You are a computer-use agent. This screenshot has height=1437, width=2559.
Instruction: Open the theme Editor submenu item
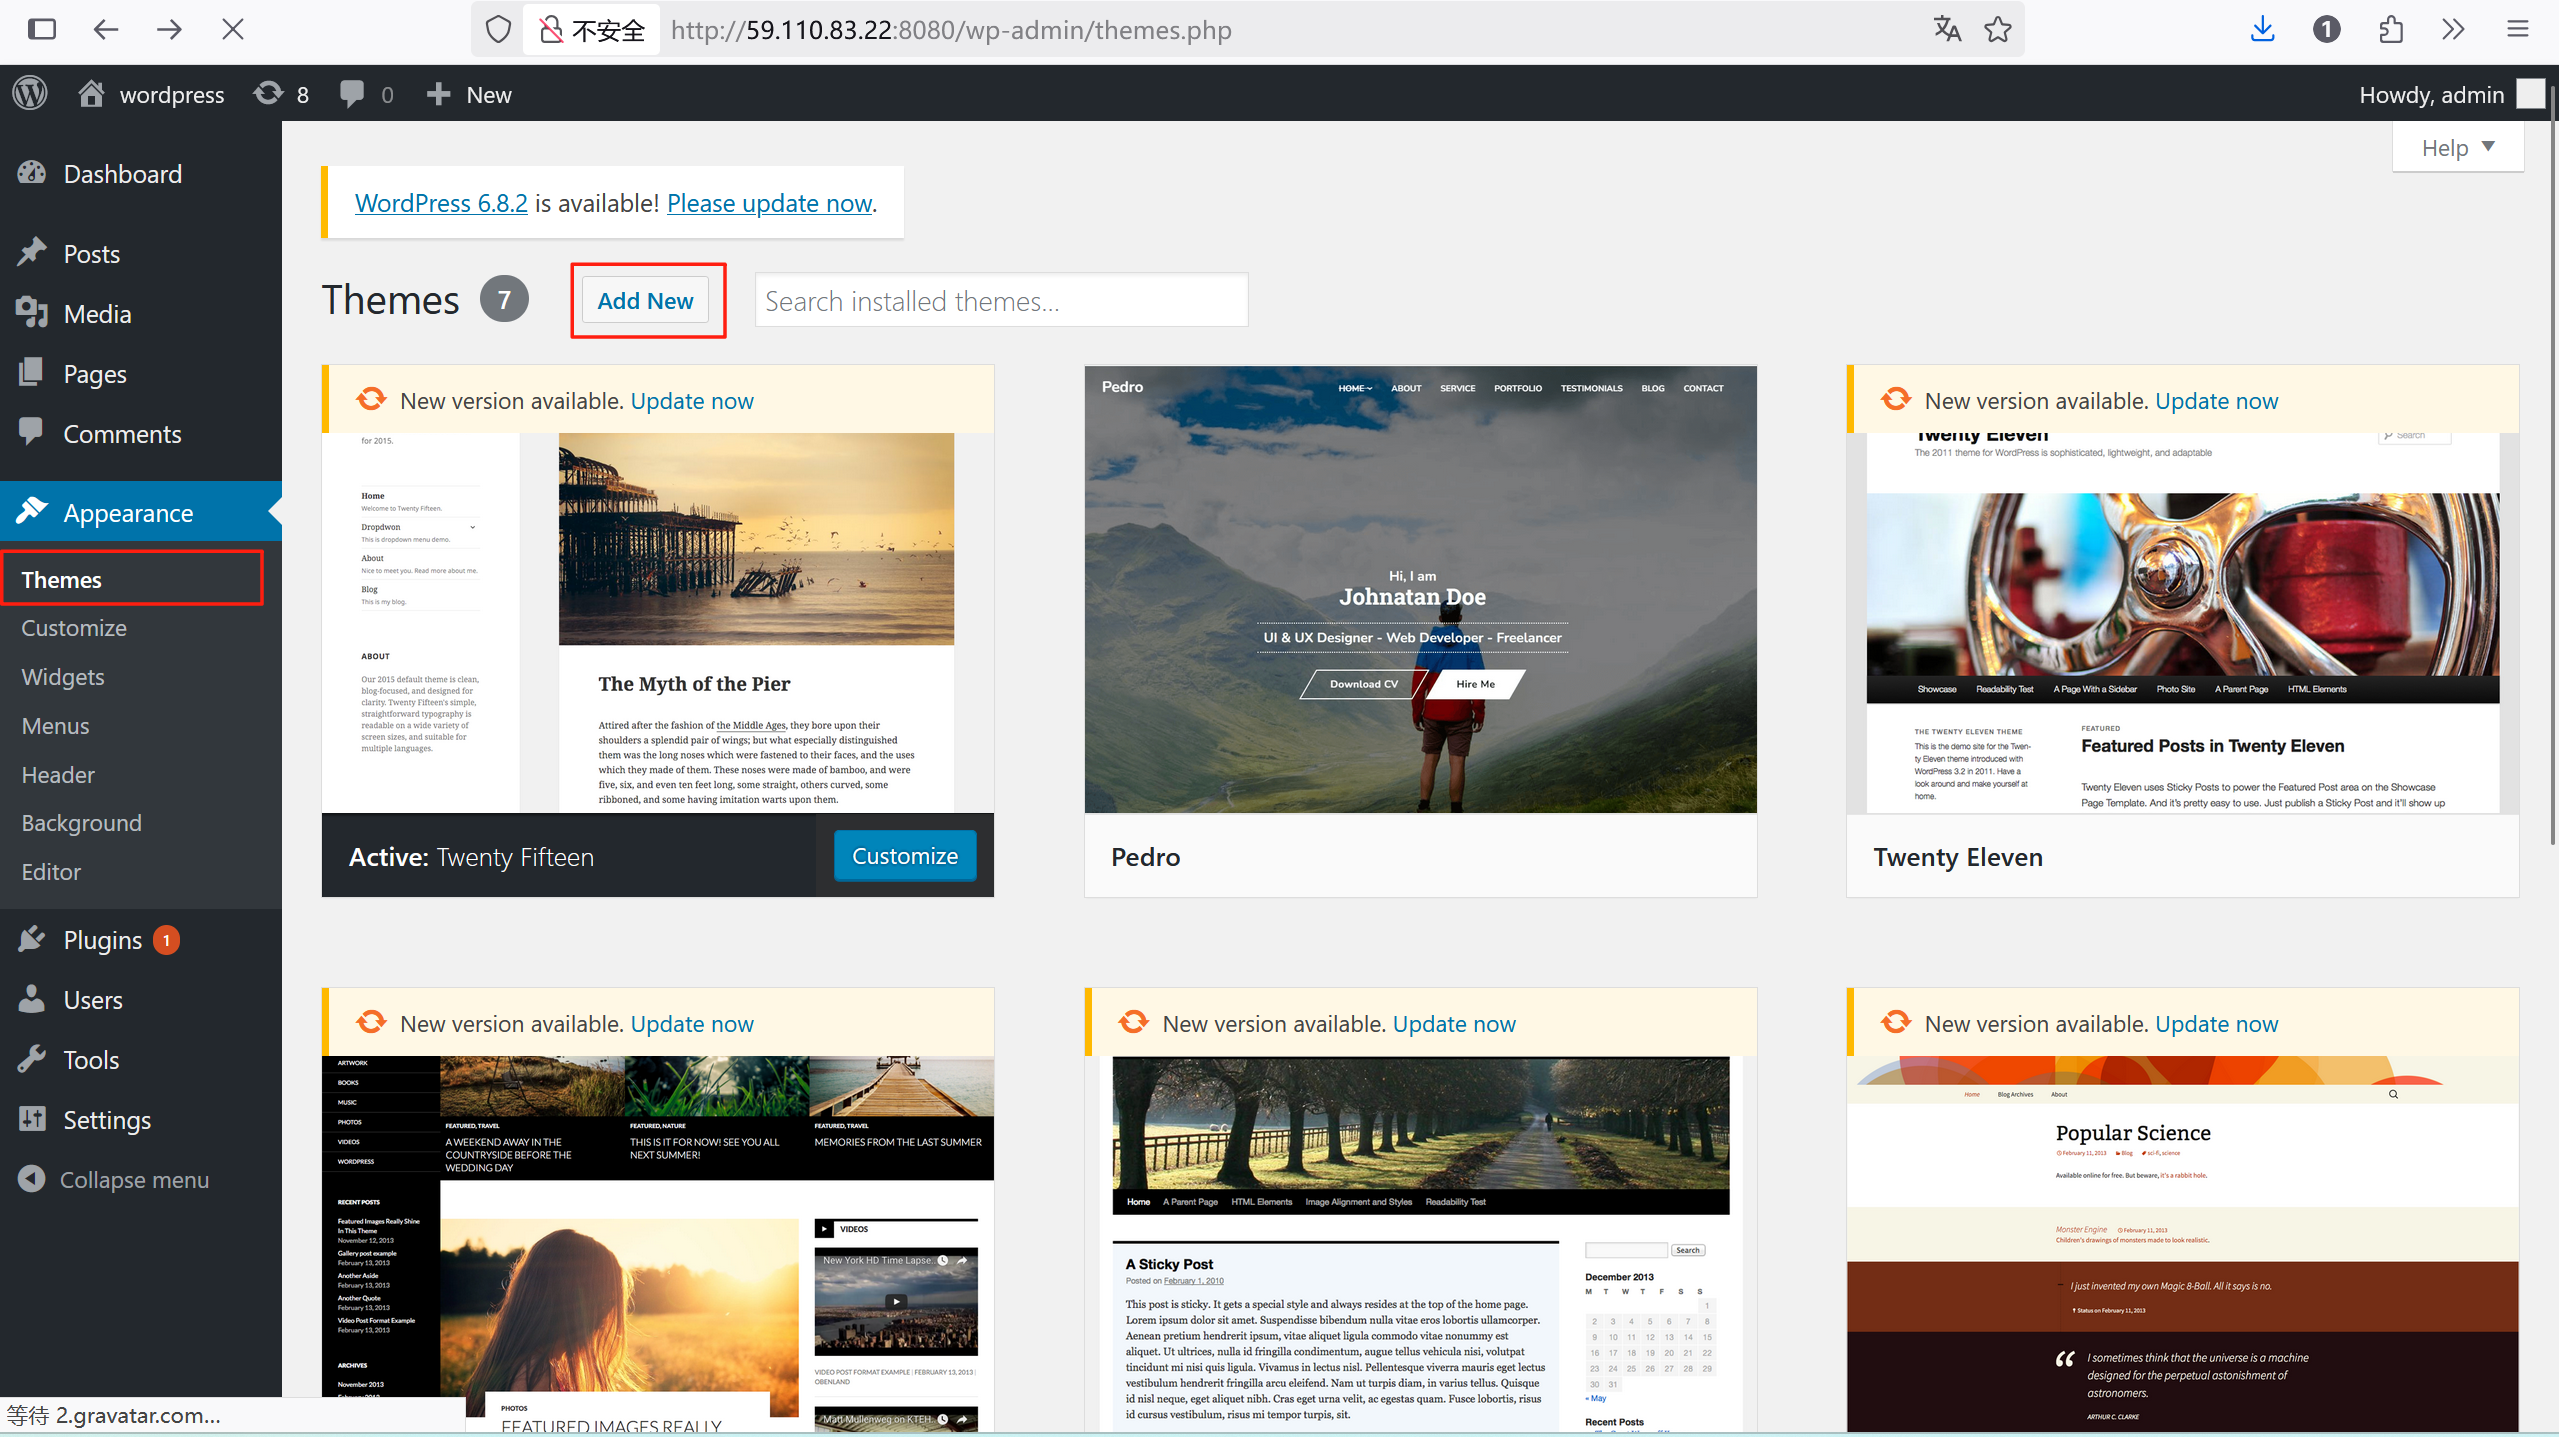pos(51,872)
